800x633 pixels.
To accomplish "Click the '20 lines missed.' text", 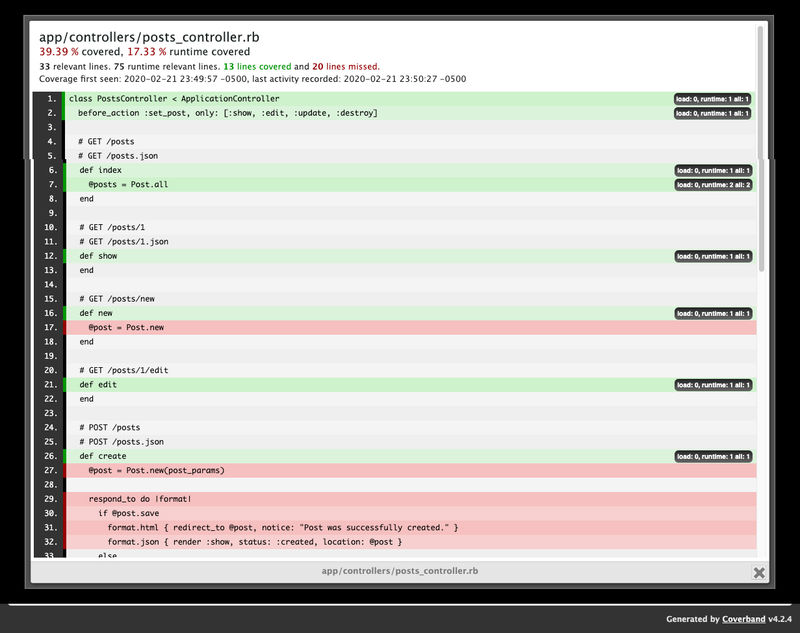I will coord(346,66).
